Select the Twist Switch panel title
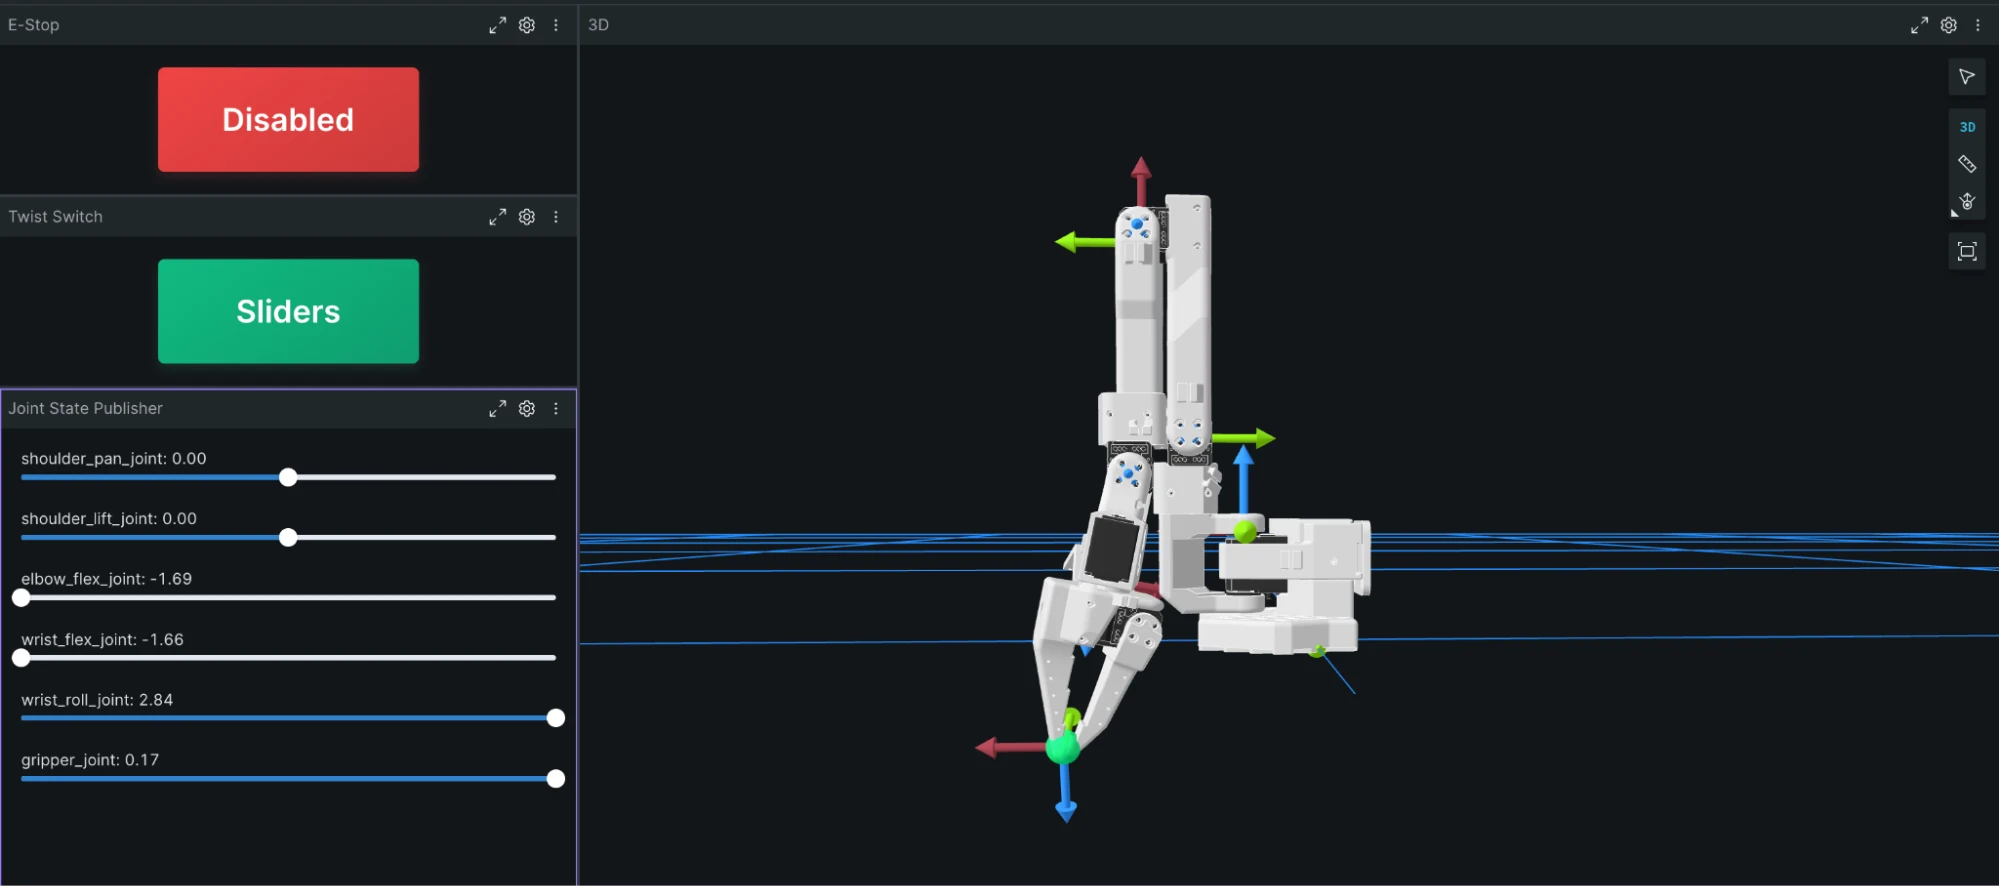 pyautogui.click(x=56, y=217)
